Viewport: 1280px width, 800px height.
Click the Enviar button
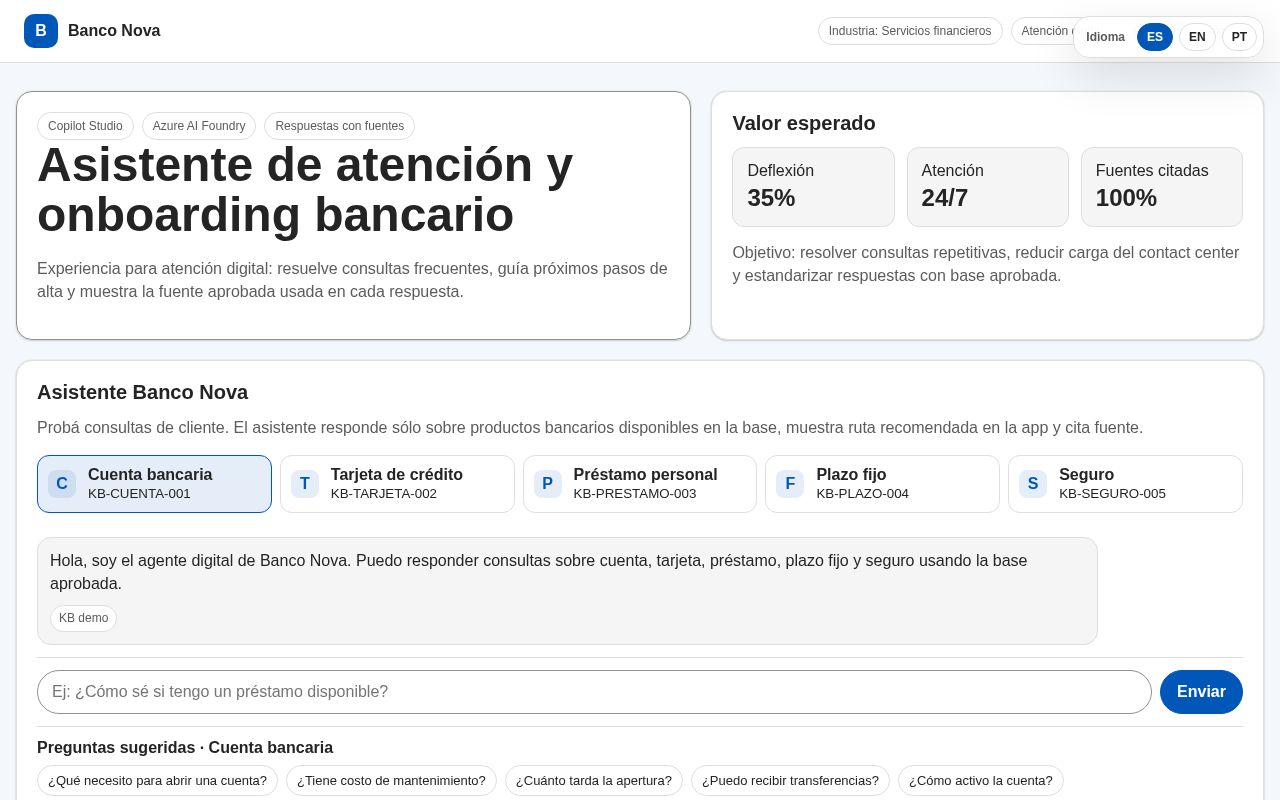tap(1201, 692)
